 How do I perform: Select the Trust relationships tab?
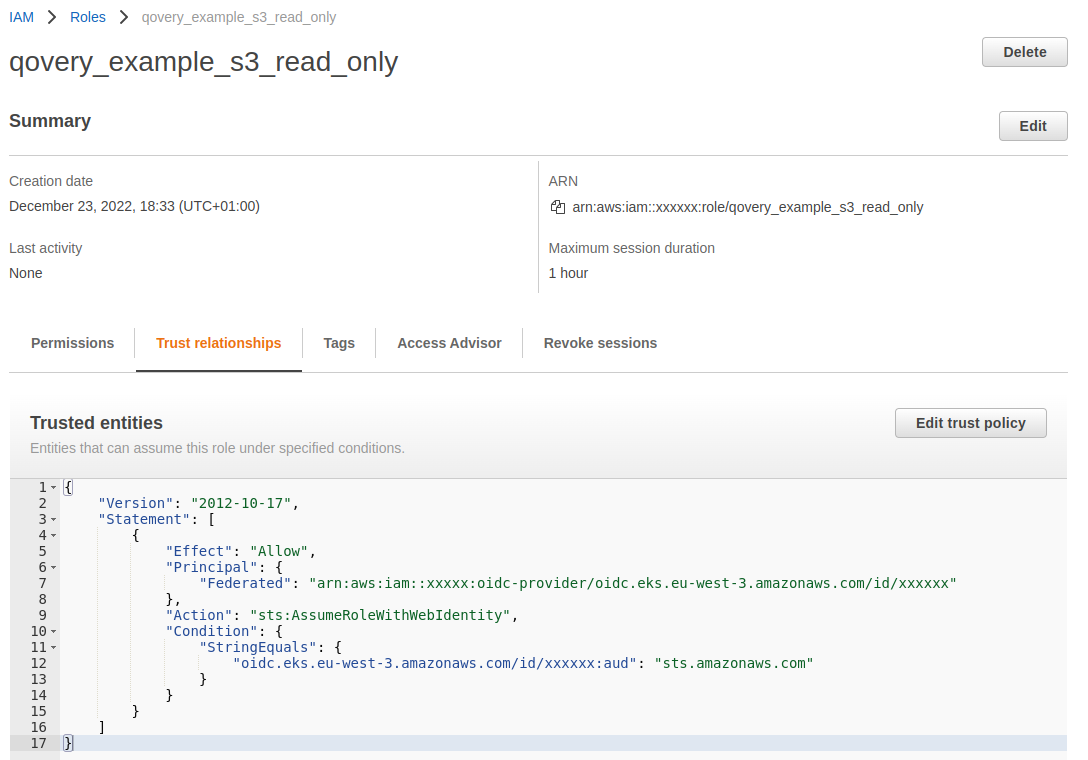pyautogui.click(x=219, y=343)
